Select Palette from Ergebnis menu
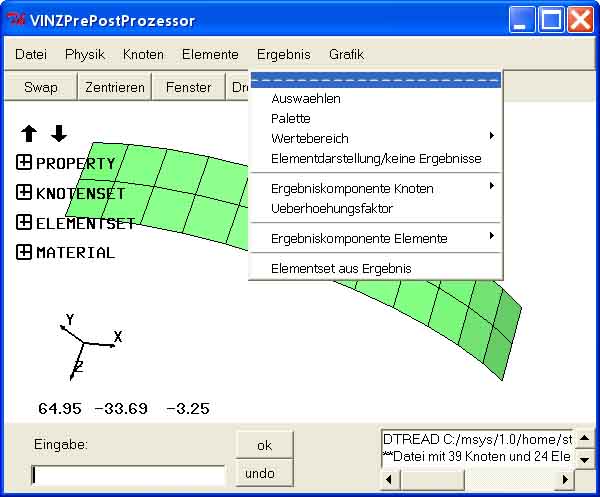The height and width of the screenshot is (497, 600). coord(291,118)
